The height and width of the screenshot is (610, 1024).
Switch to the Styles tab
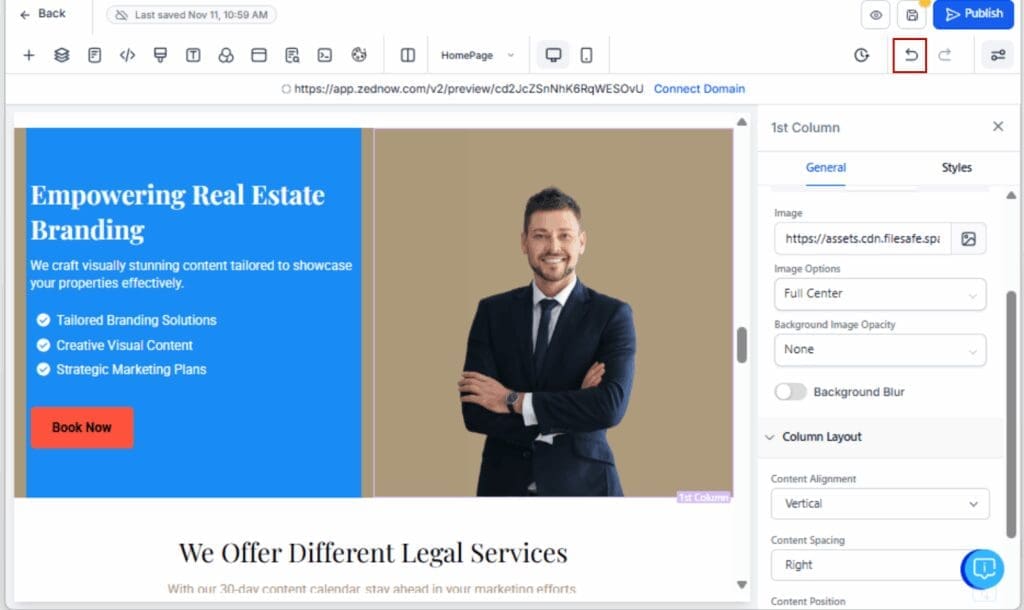(x=956, y=168)
